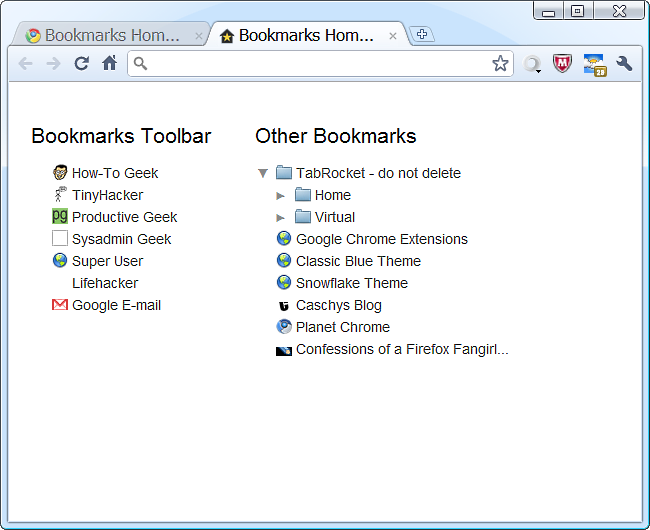Click inside the address bar field
Viewport: 650px width, 530px height.
click(x=320, y=64)
